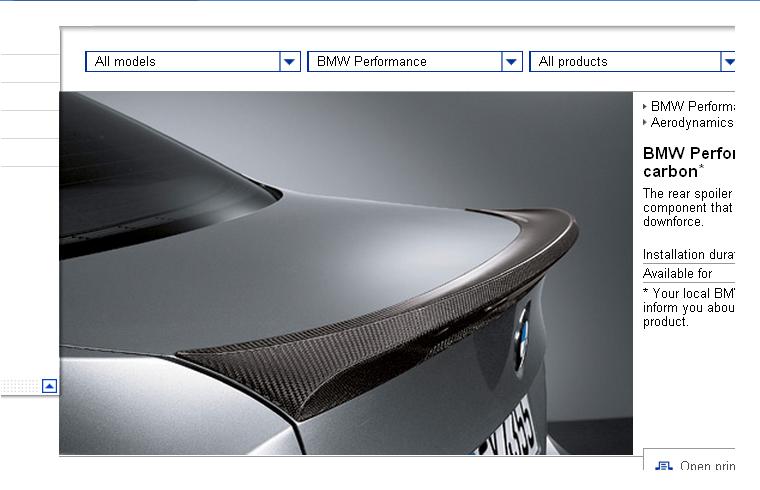Click the arrow bullet before Aerodynamics
This screenshot has width=760, height=490.
645,123
